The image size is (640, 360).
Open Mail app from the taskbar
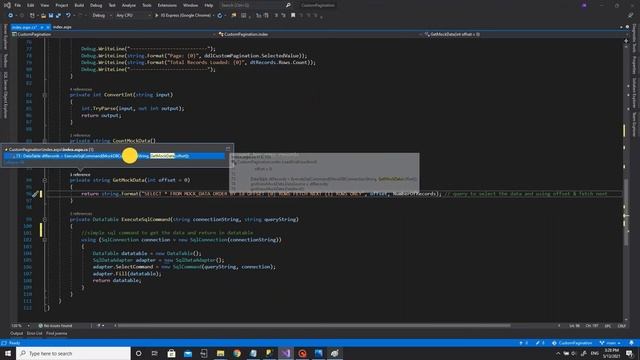188,353
